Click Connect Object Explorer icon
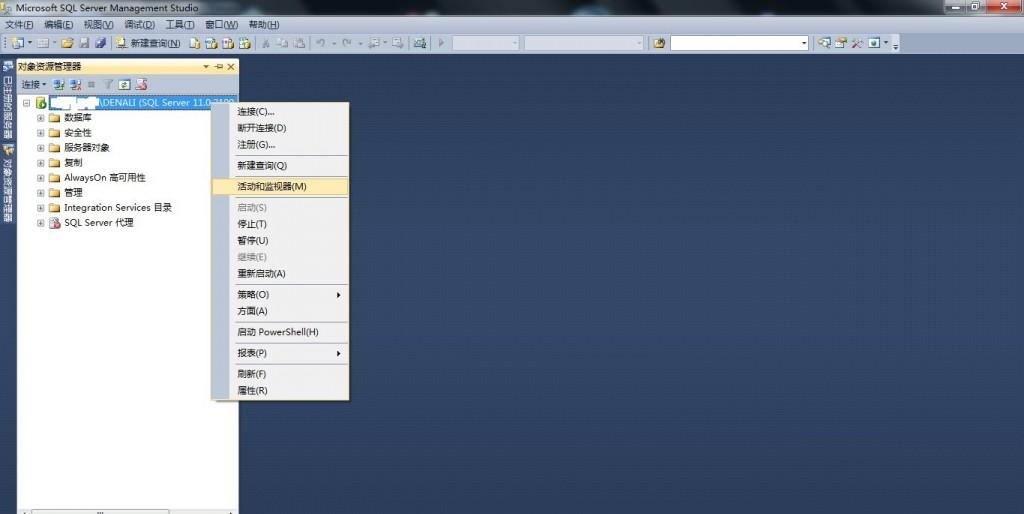Viewport: 1024px width, 514px height. [59, 84]
